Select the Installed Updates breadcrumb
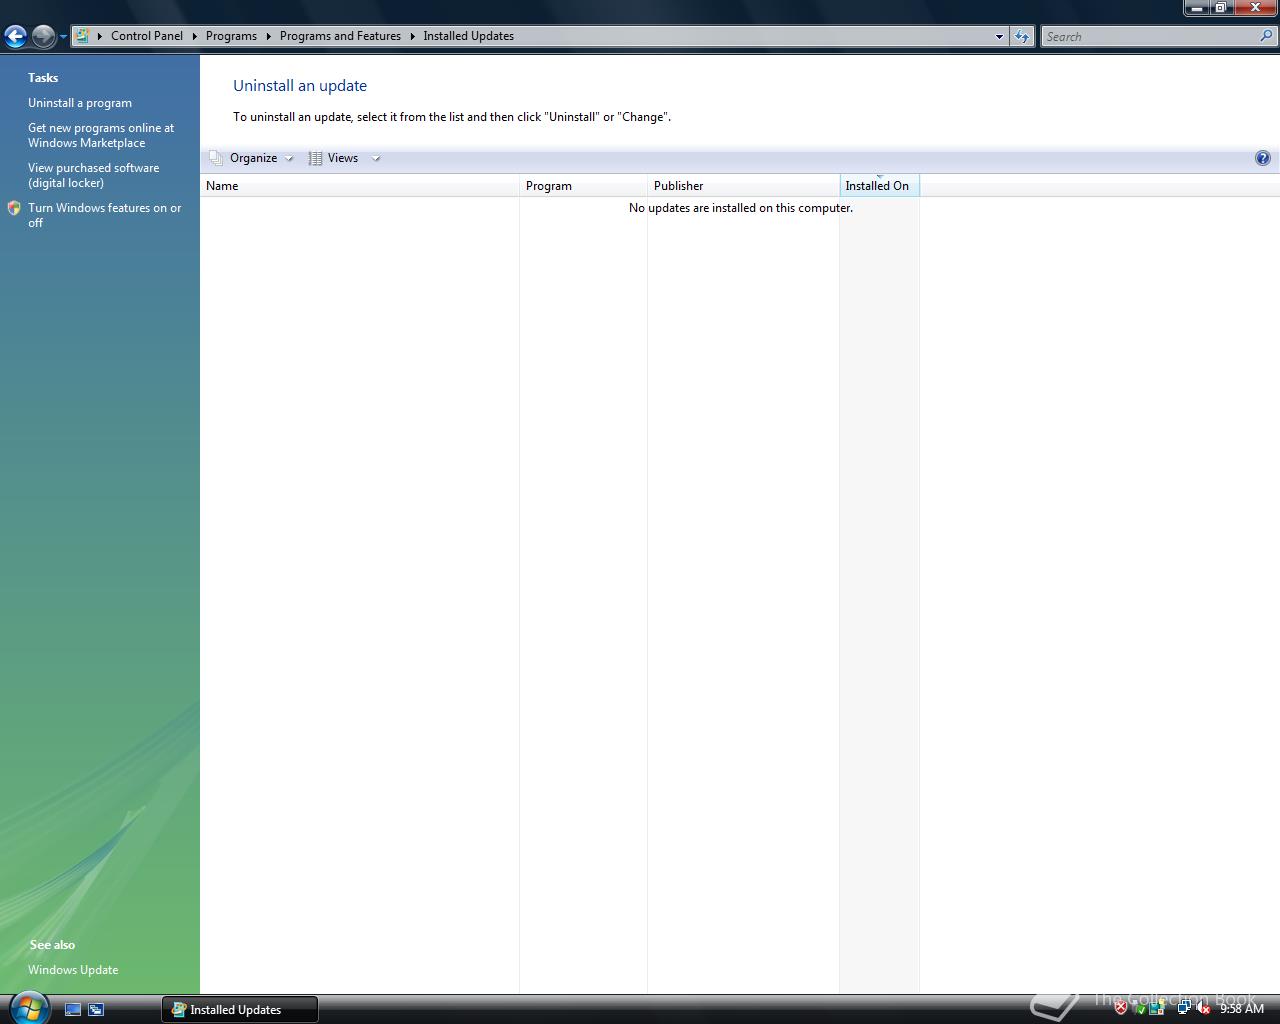This screenshot has width=1280, height=1024. (468, 36)
